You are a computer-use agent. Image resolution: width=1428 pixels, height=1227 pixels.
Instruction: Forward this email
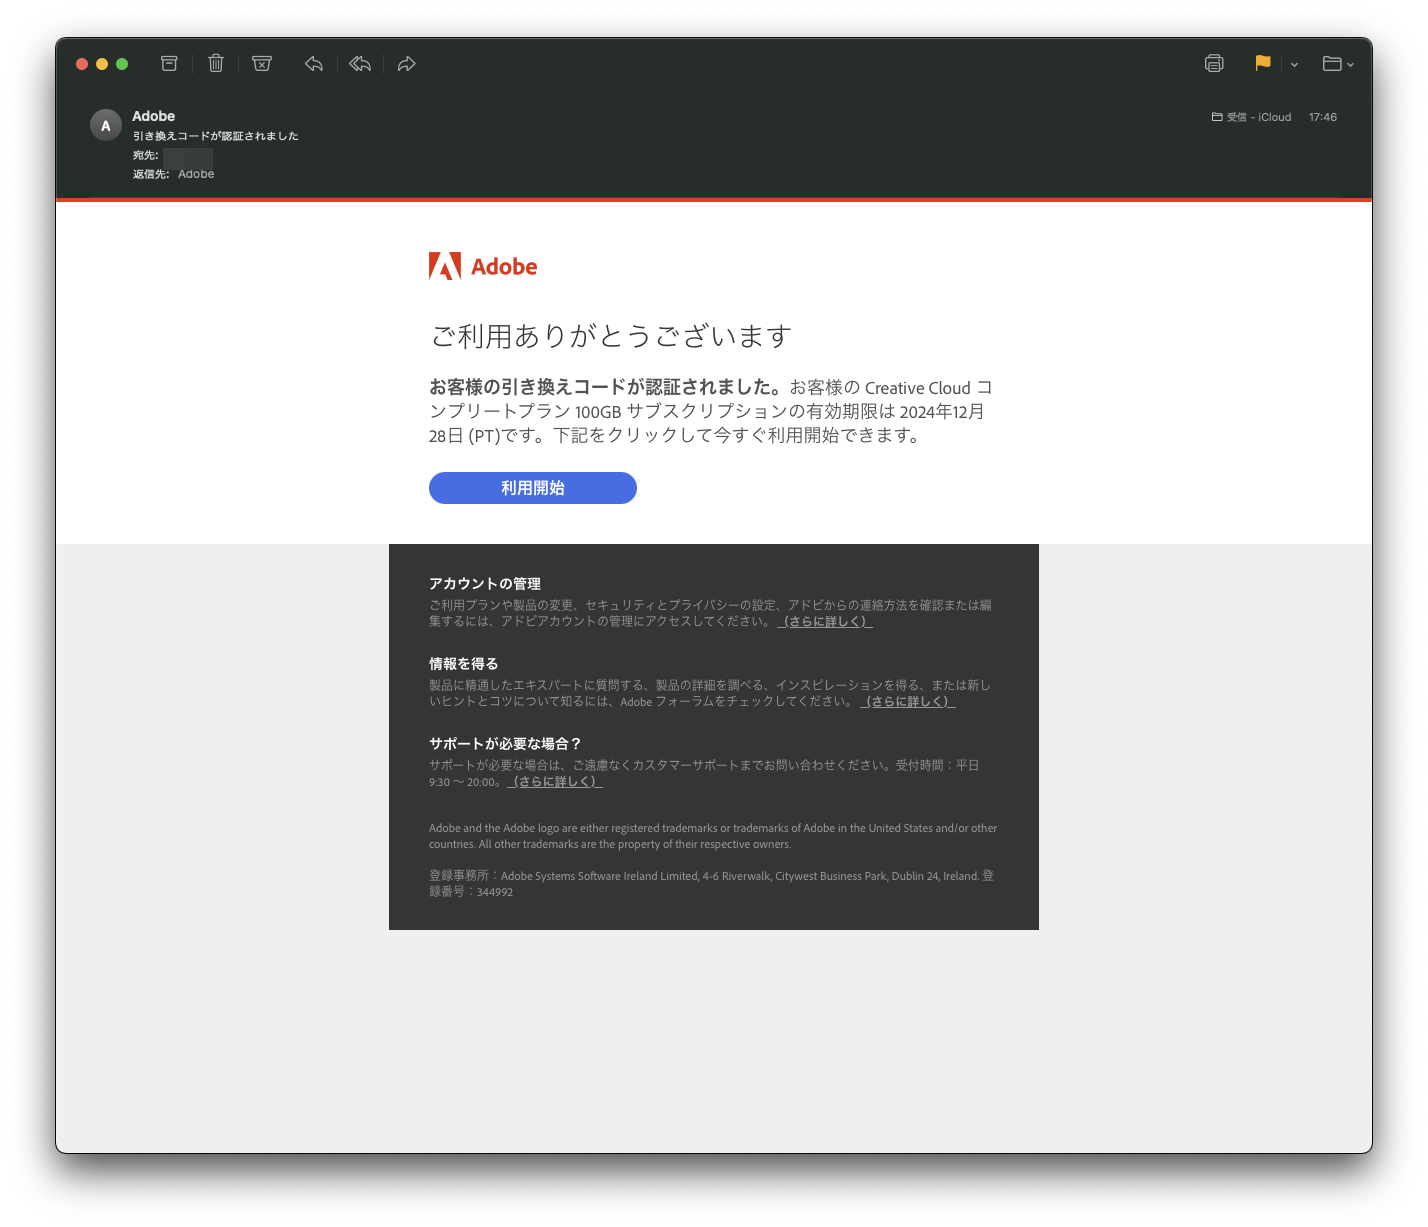pyautogui.click(x=407, y=64)
